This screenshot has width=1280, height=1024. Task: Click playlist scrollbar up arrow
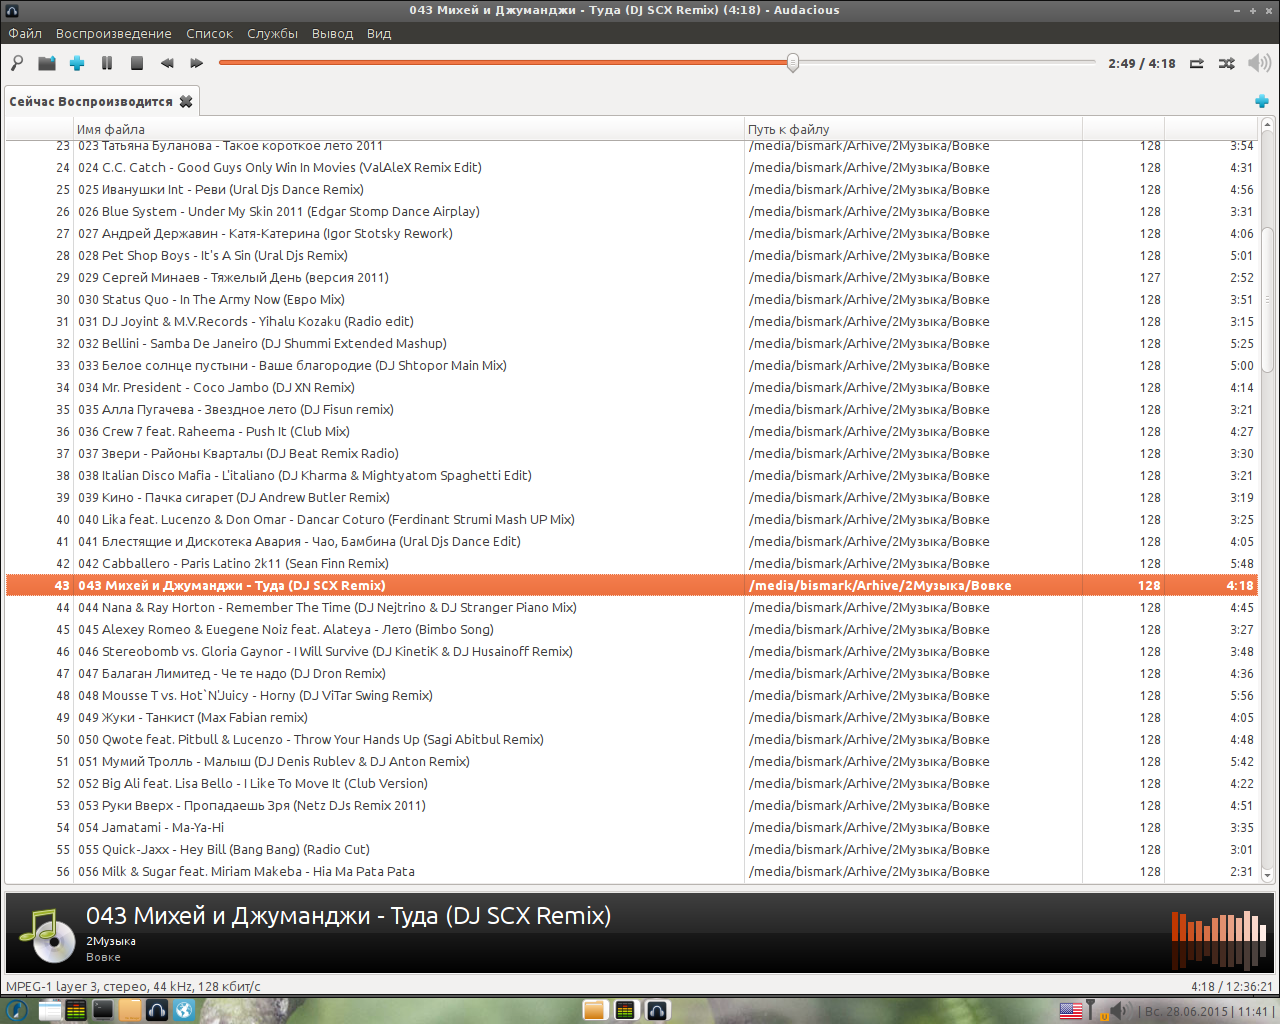tap(1267, 126)
